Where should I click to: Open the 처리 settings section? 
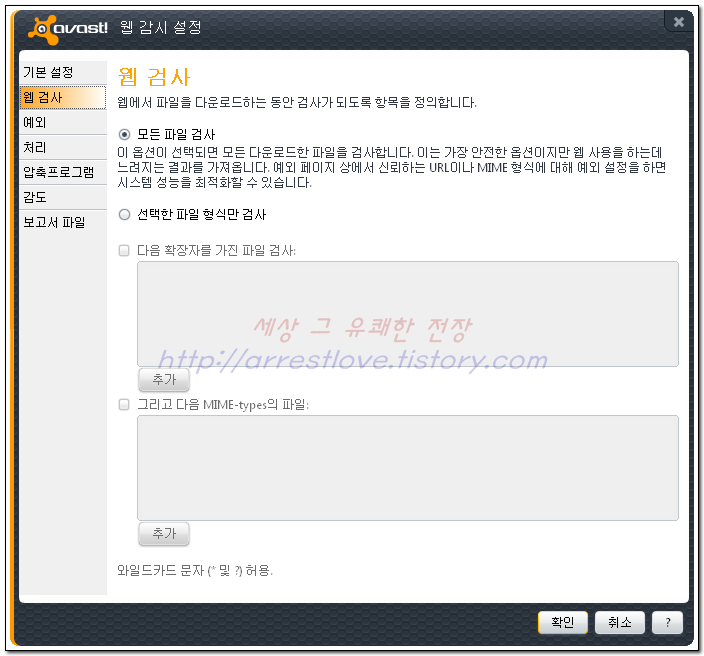63,148
